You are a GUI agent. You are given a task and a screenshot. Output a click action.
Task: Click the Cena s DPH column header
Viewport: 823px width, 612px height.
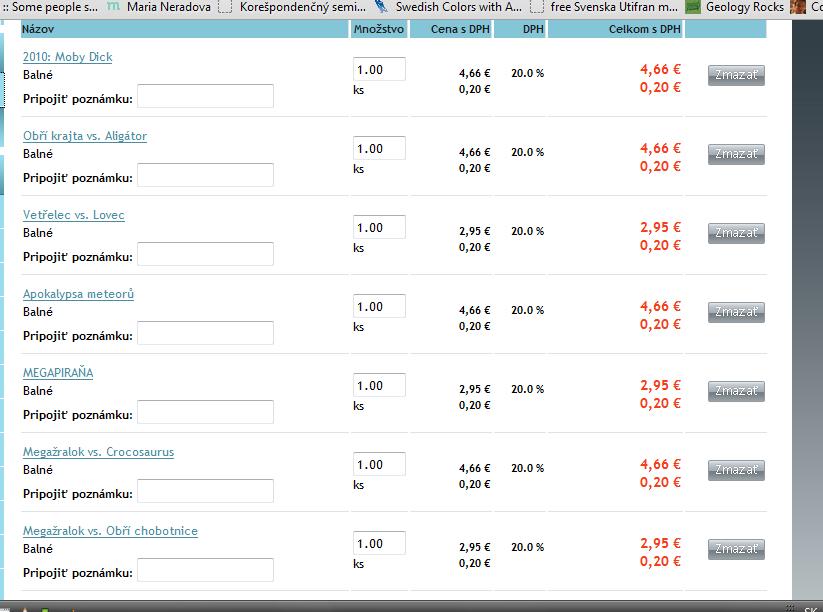click(451, 29)
